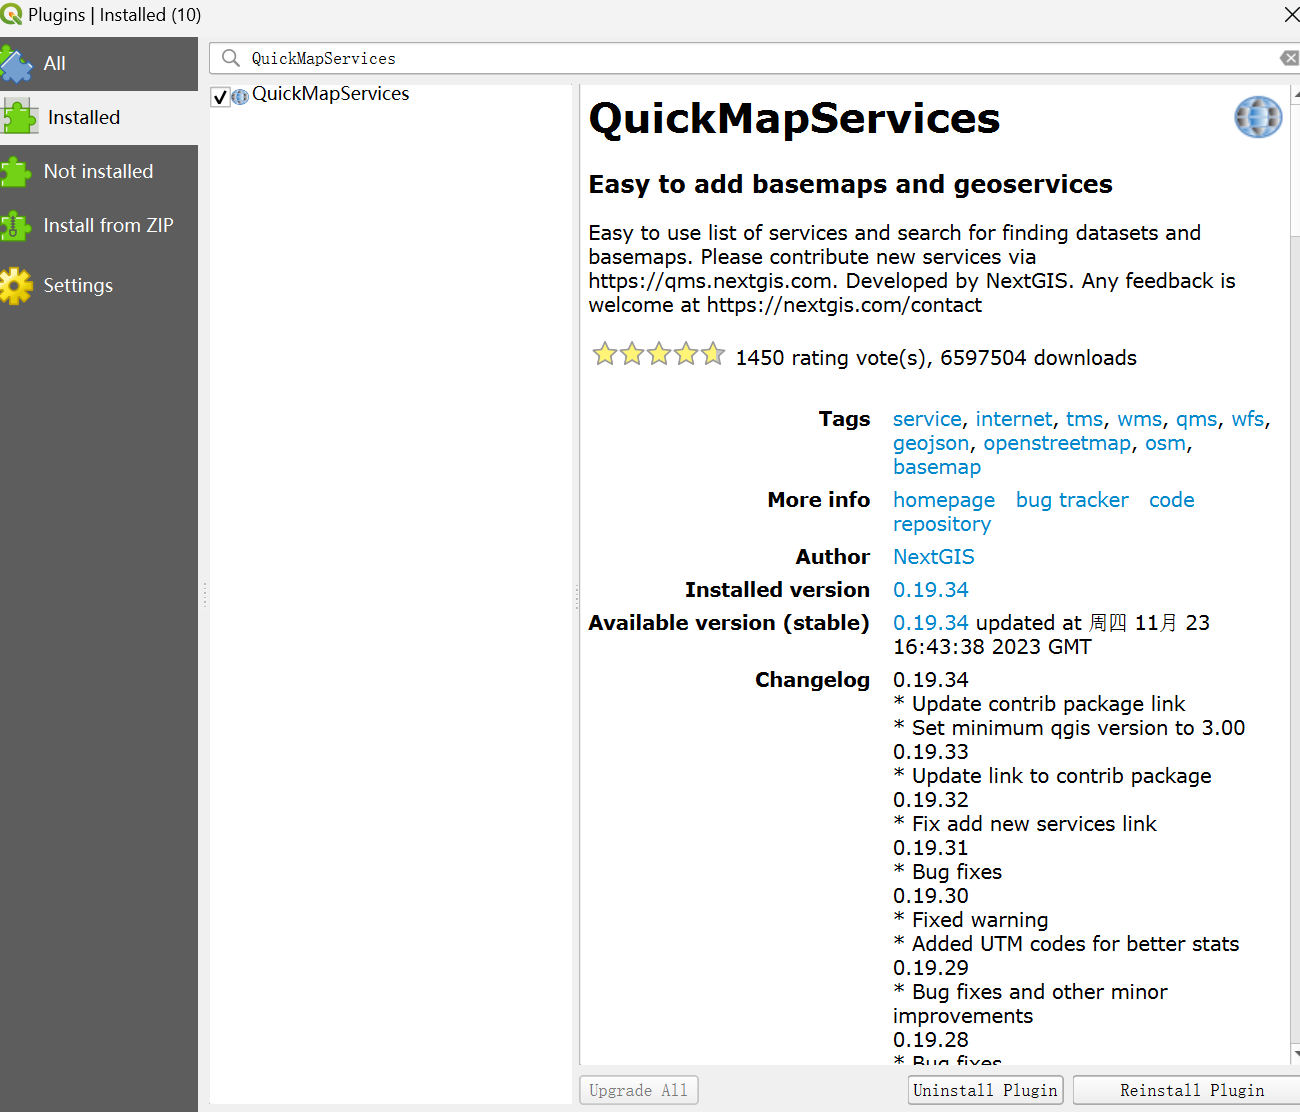Click Reinstall Plugin button
The image size is (1300, 1112).
pos(1187,1090)
